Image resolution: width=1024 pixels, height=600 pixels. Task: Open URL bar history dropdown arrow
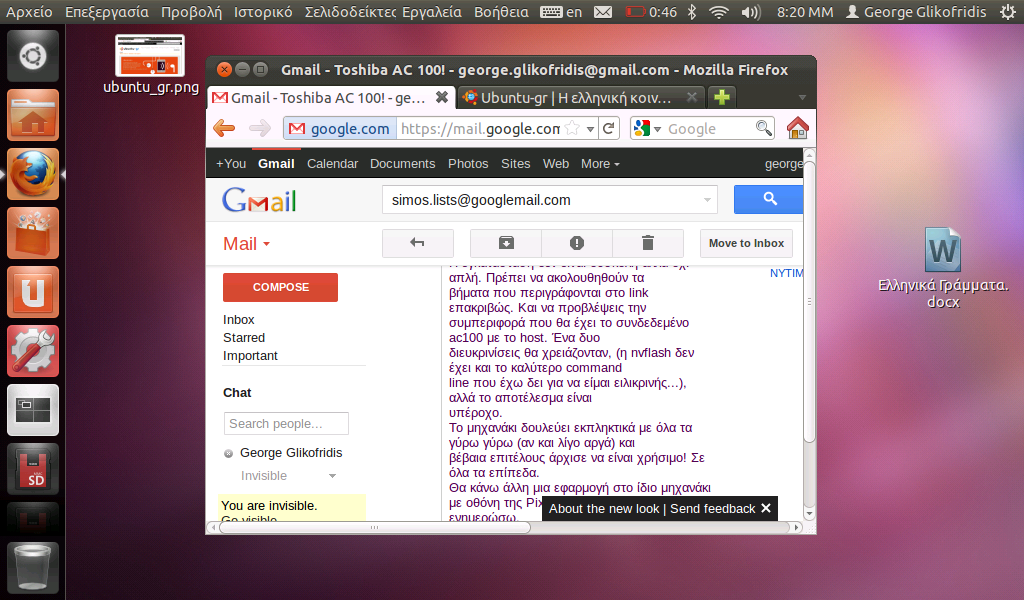[x=590, y=129]
